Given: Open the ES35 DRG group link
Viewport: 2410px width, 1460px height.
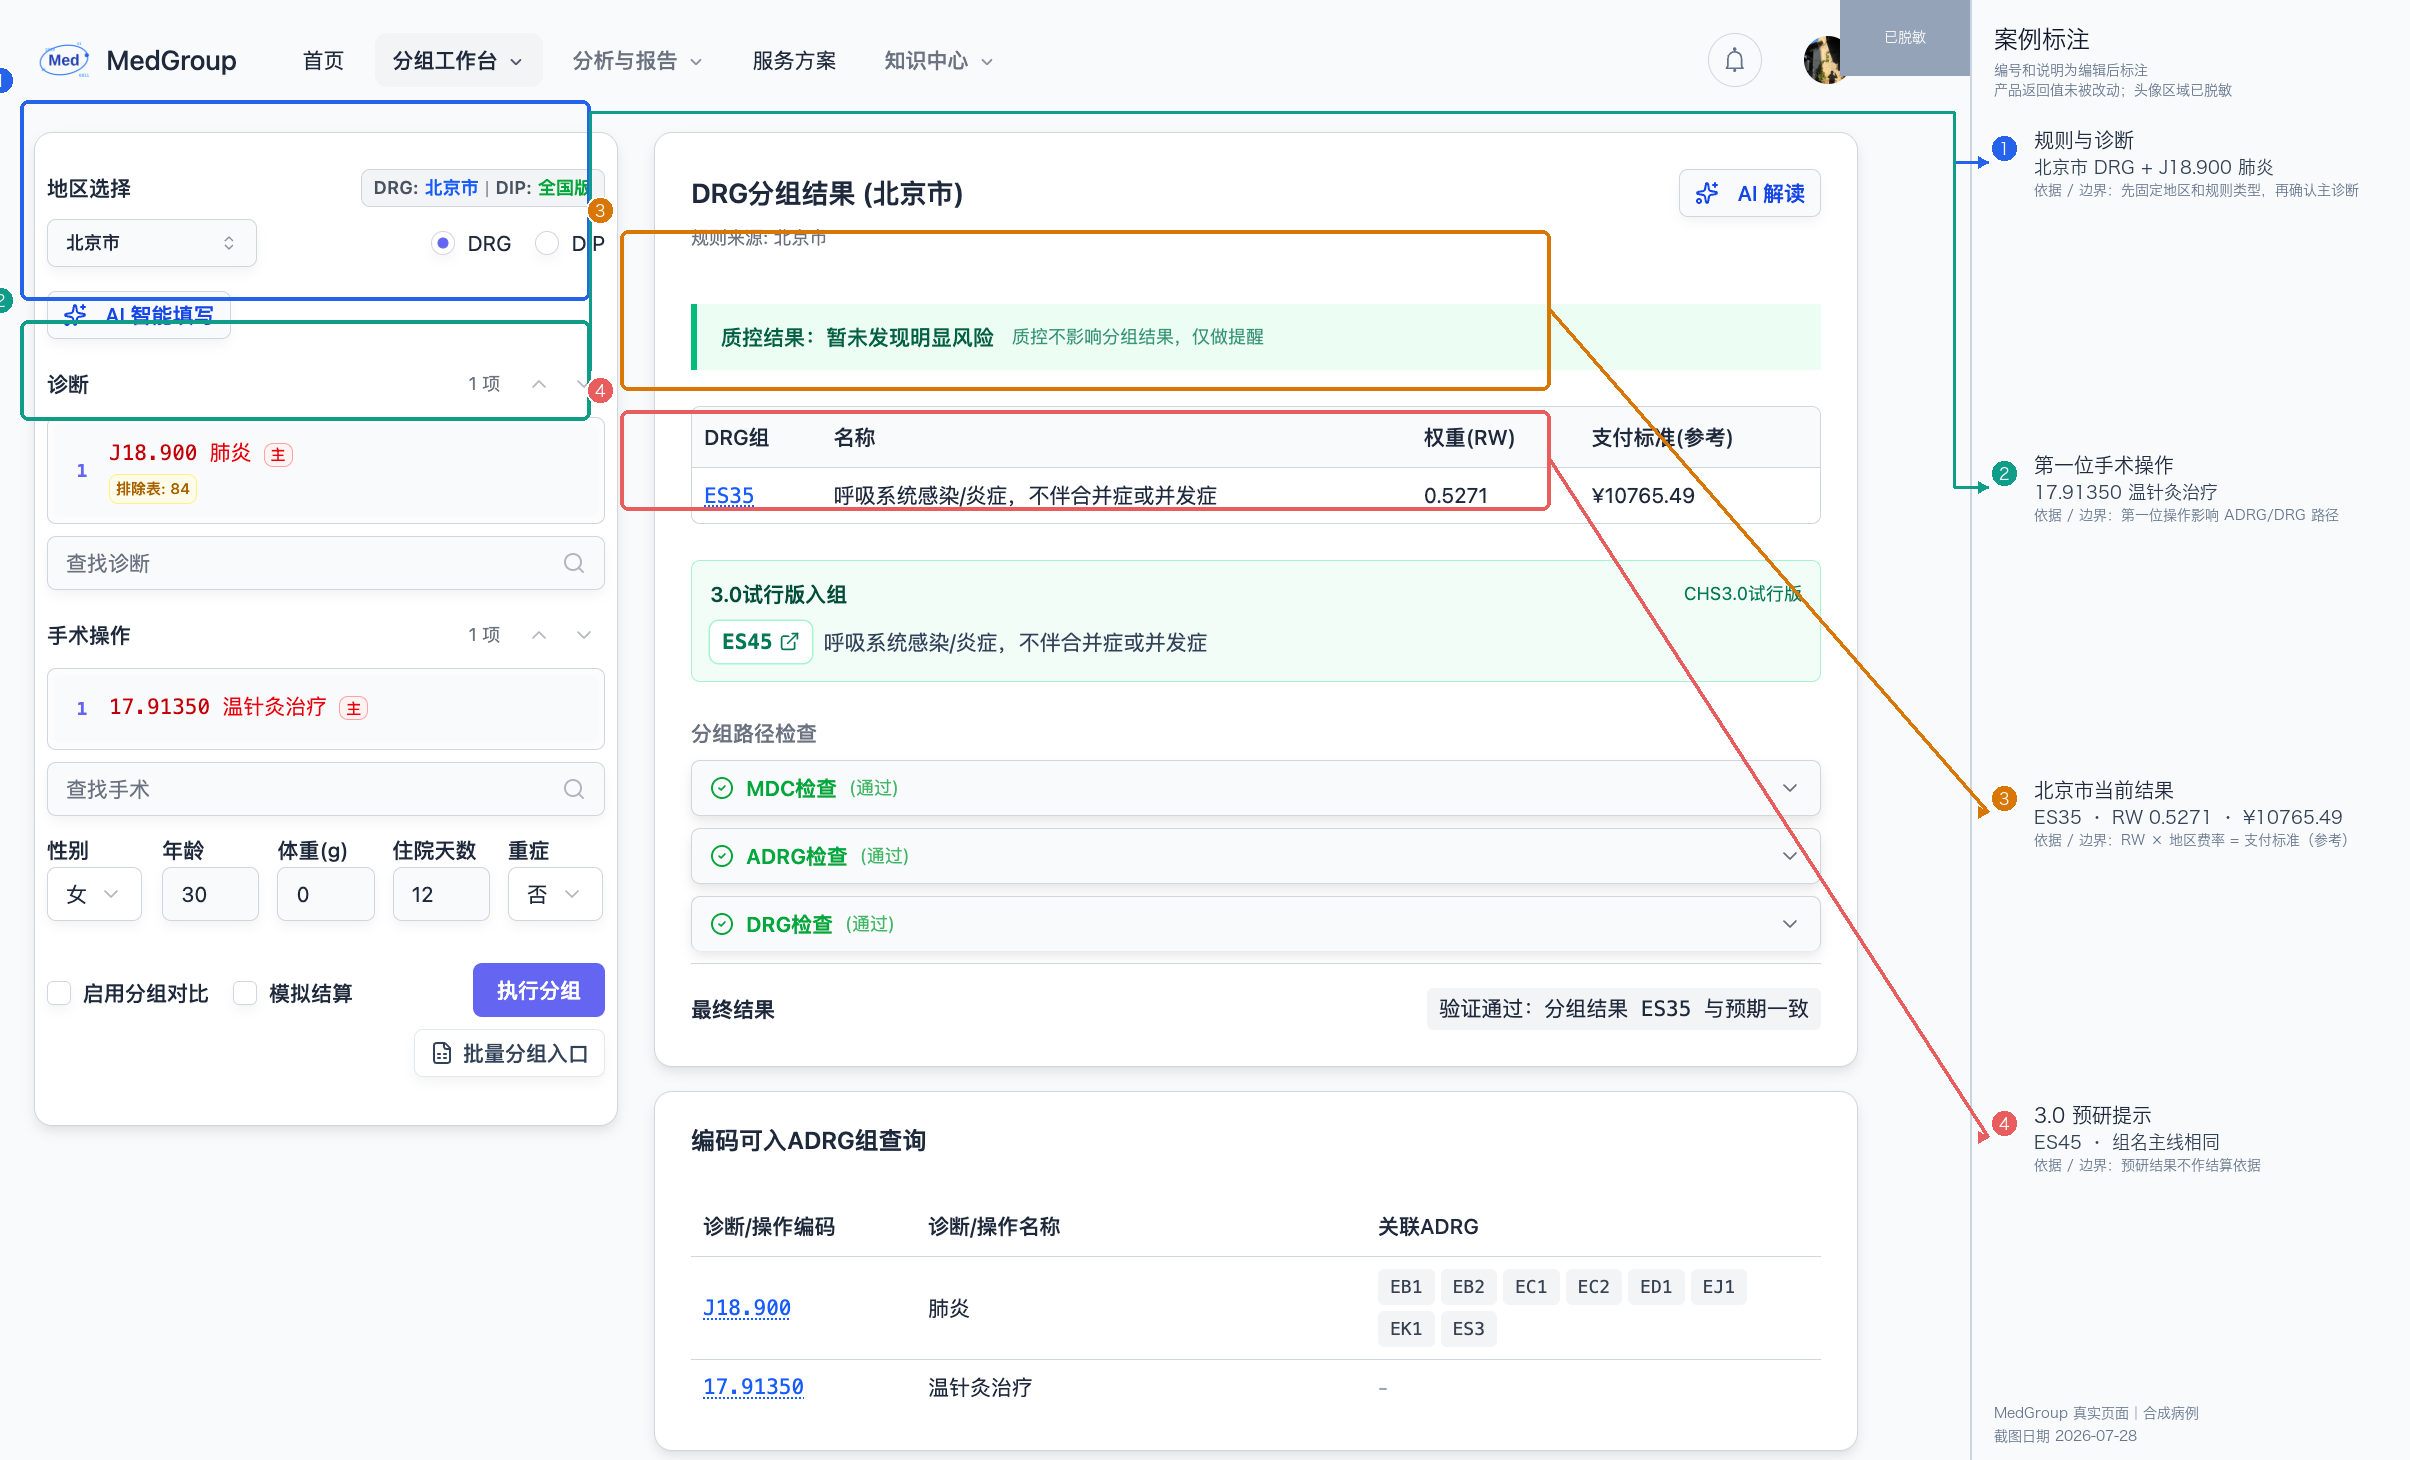Looking at the screenshot, I should point(729,496).
